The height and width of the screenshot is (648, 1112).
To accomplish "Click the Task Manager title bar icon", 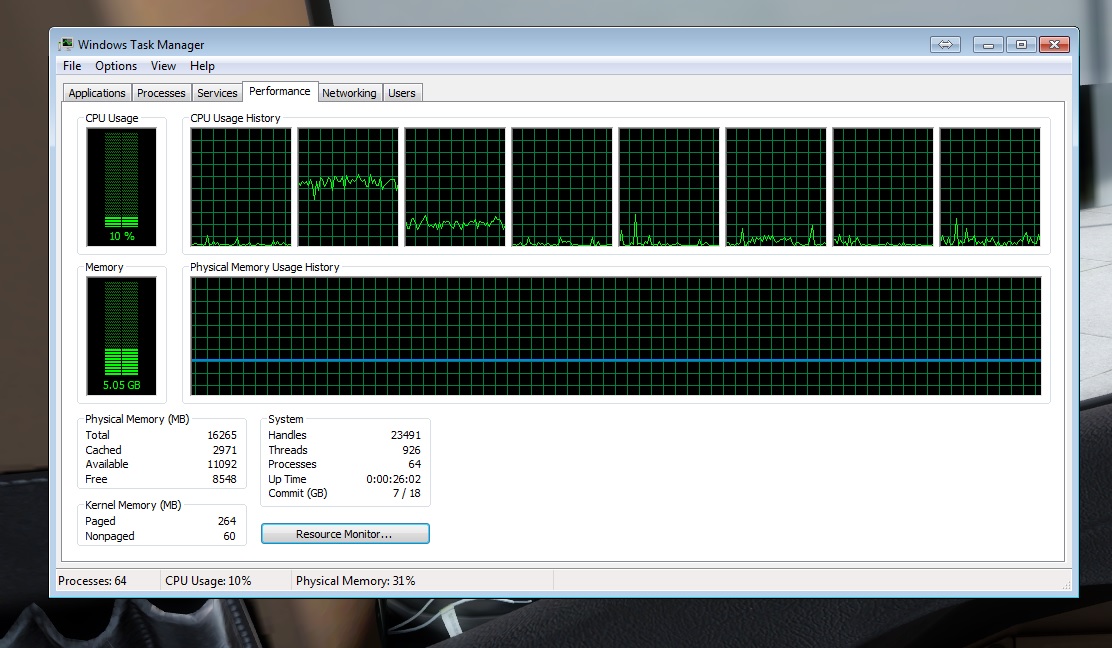I will (66, 44).
